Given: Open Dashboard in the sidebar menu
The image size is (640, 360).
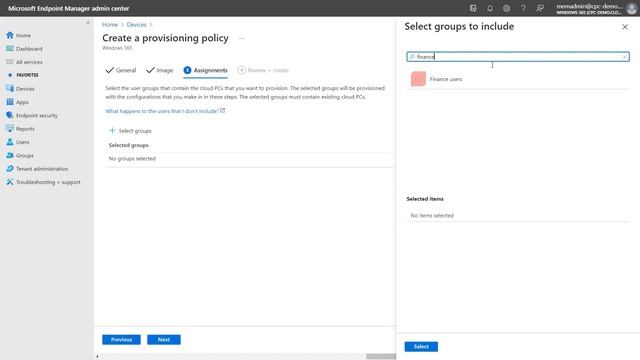Looking at the screenshot, I should pyautogui.click(x=29, y=49).
